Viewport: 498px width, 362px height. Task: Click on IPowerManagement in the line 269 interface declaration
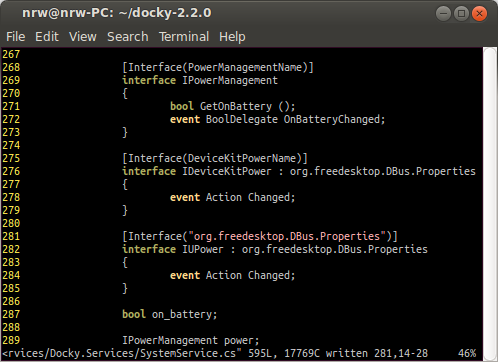click(230, 80)
